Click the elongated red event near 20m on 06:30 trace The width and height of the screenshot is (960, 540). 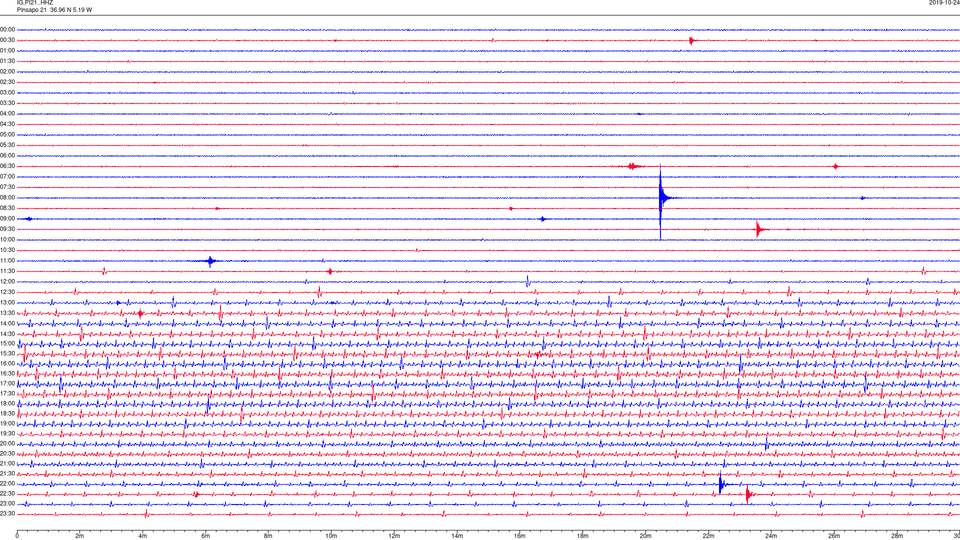[x=634, y=167]
